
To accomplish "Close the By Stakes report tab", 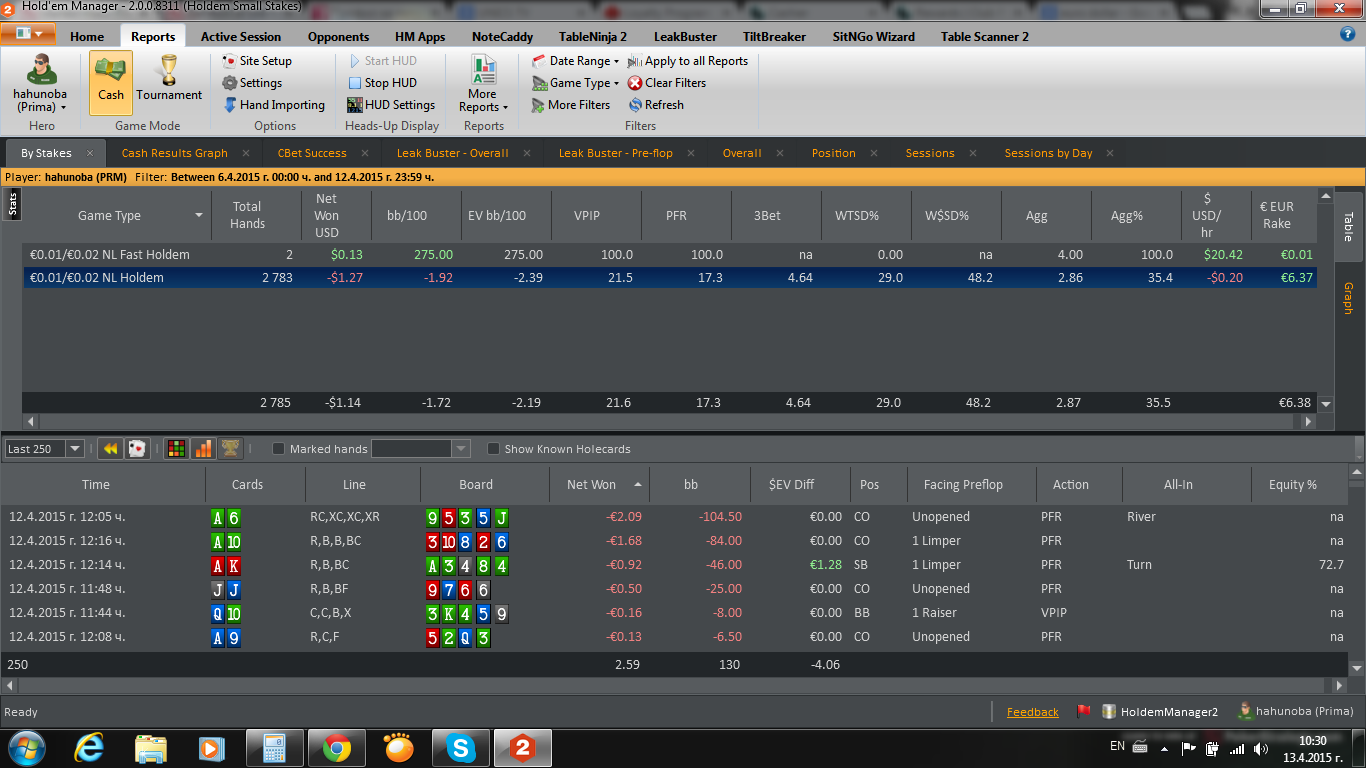I will click(x=89, y=153).
